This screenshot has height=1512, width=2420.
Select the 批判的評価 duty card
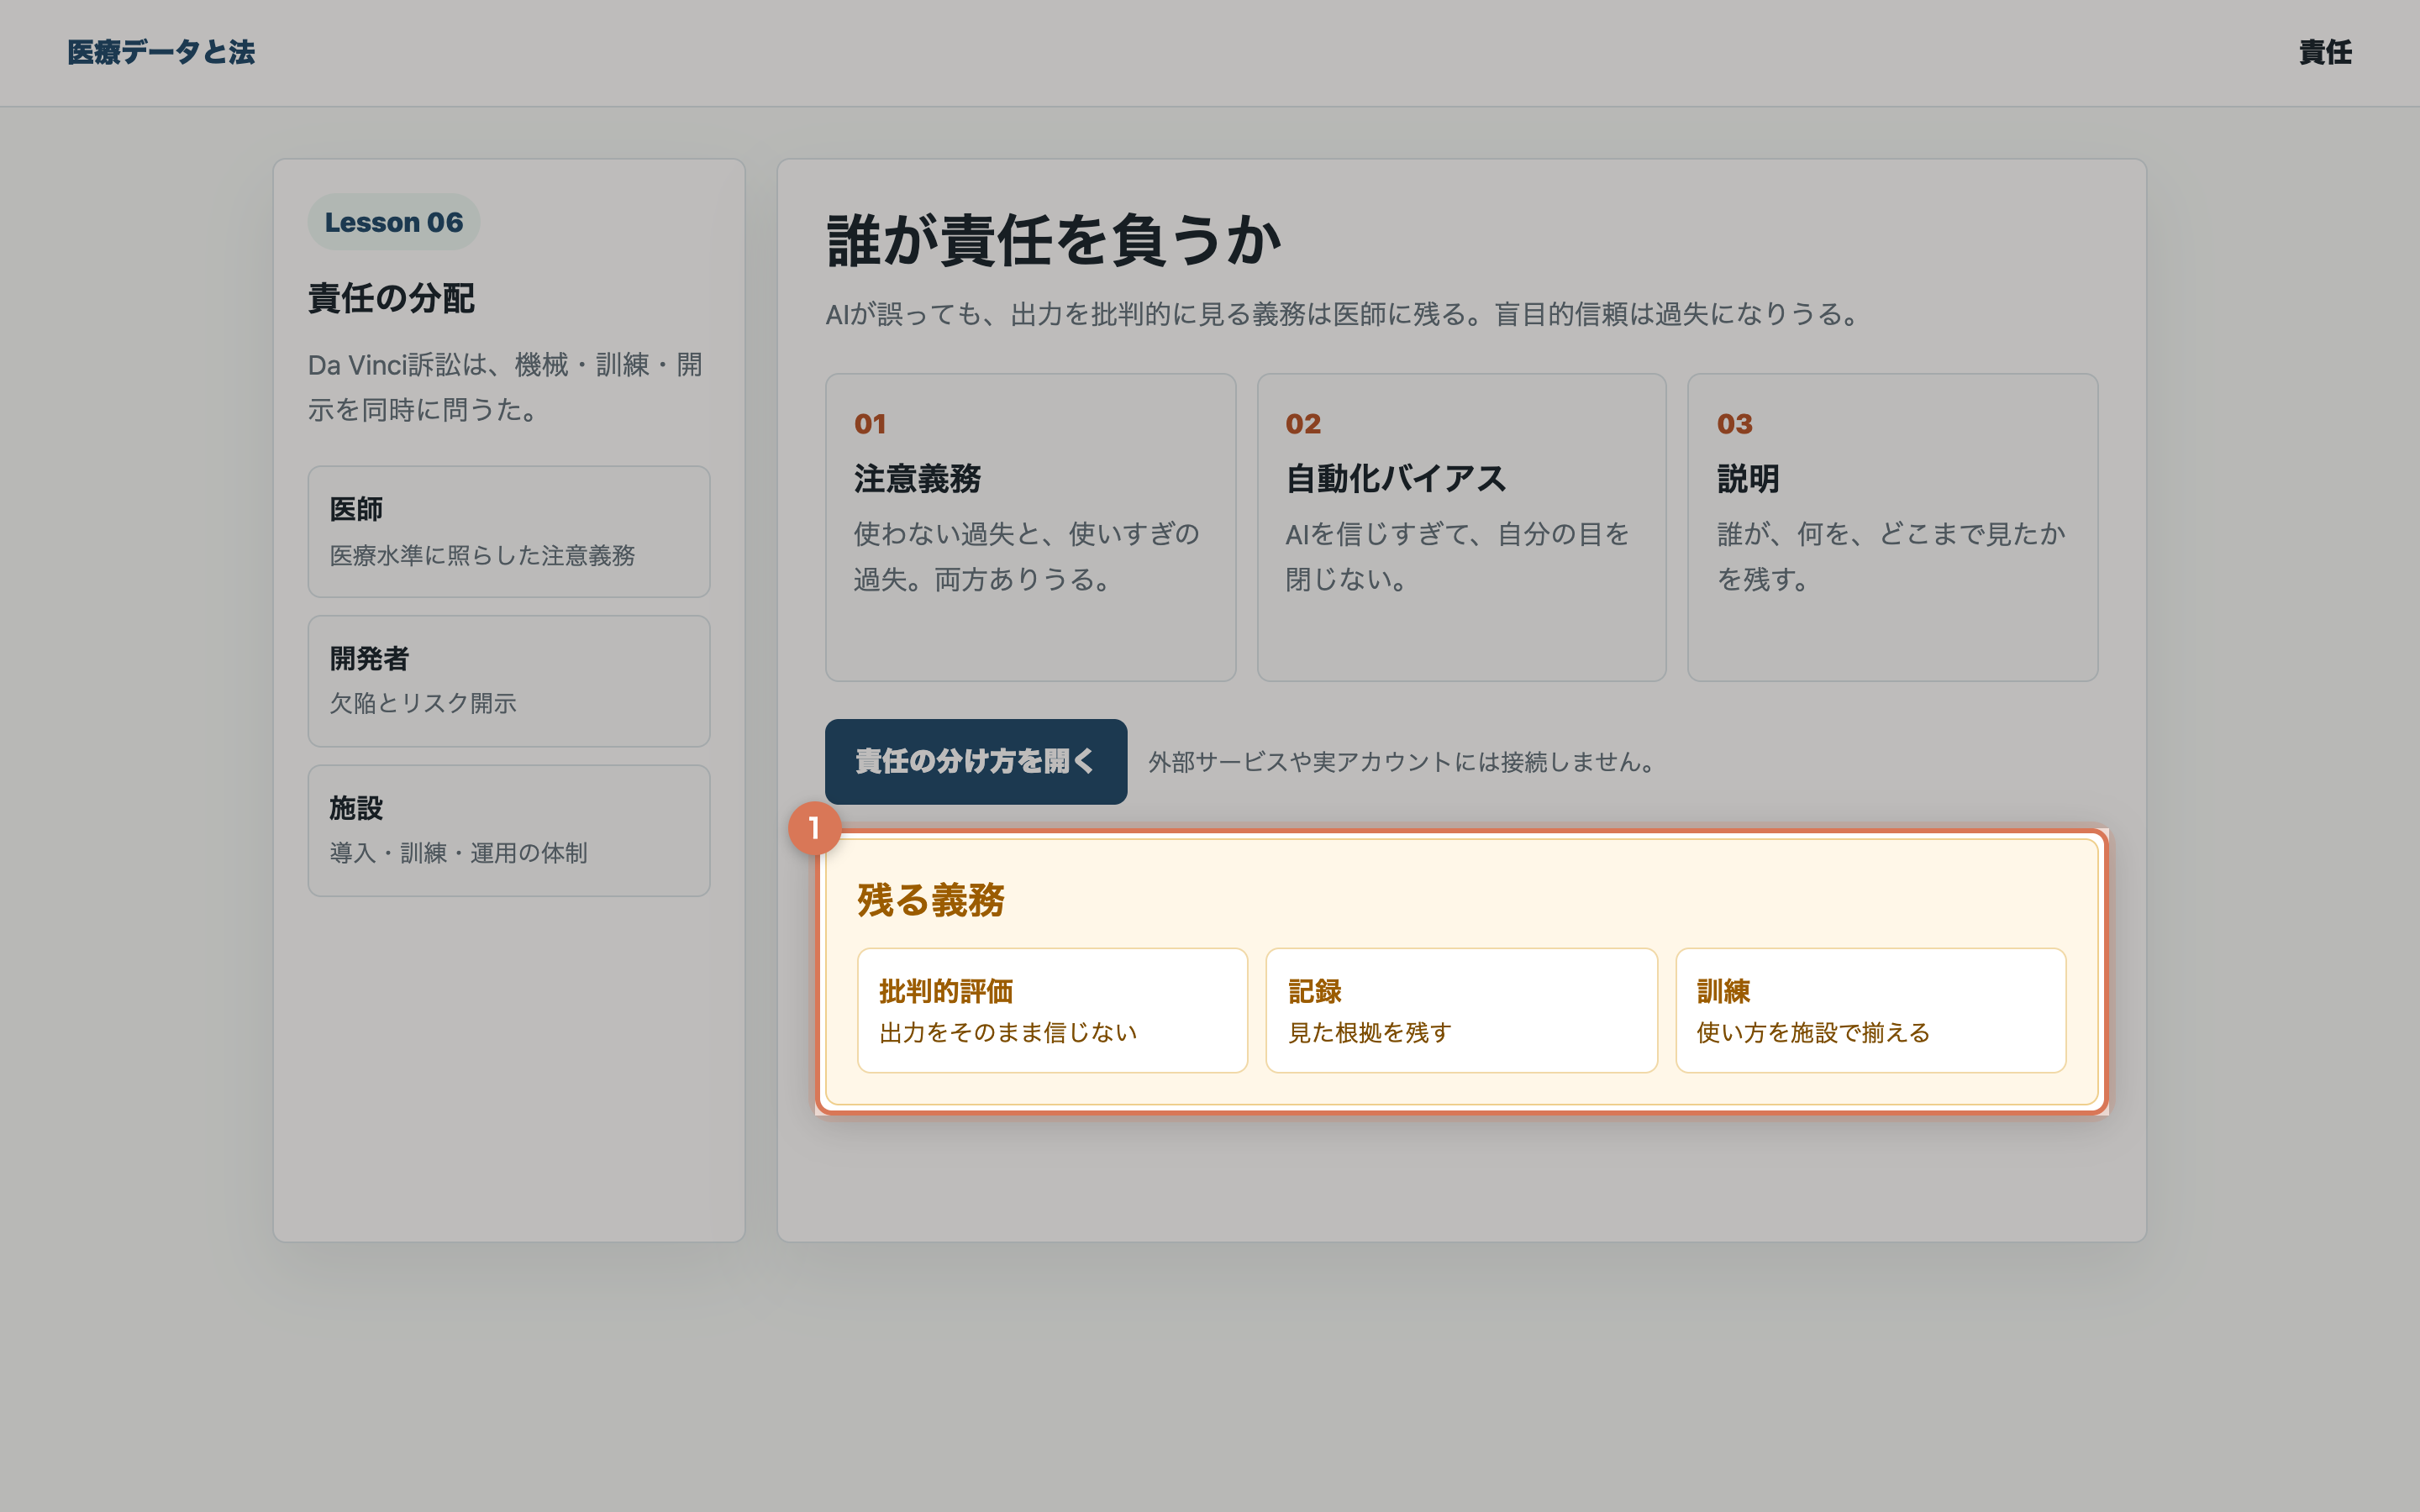click(1052, 1011)
